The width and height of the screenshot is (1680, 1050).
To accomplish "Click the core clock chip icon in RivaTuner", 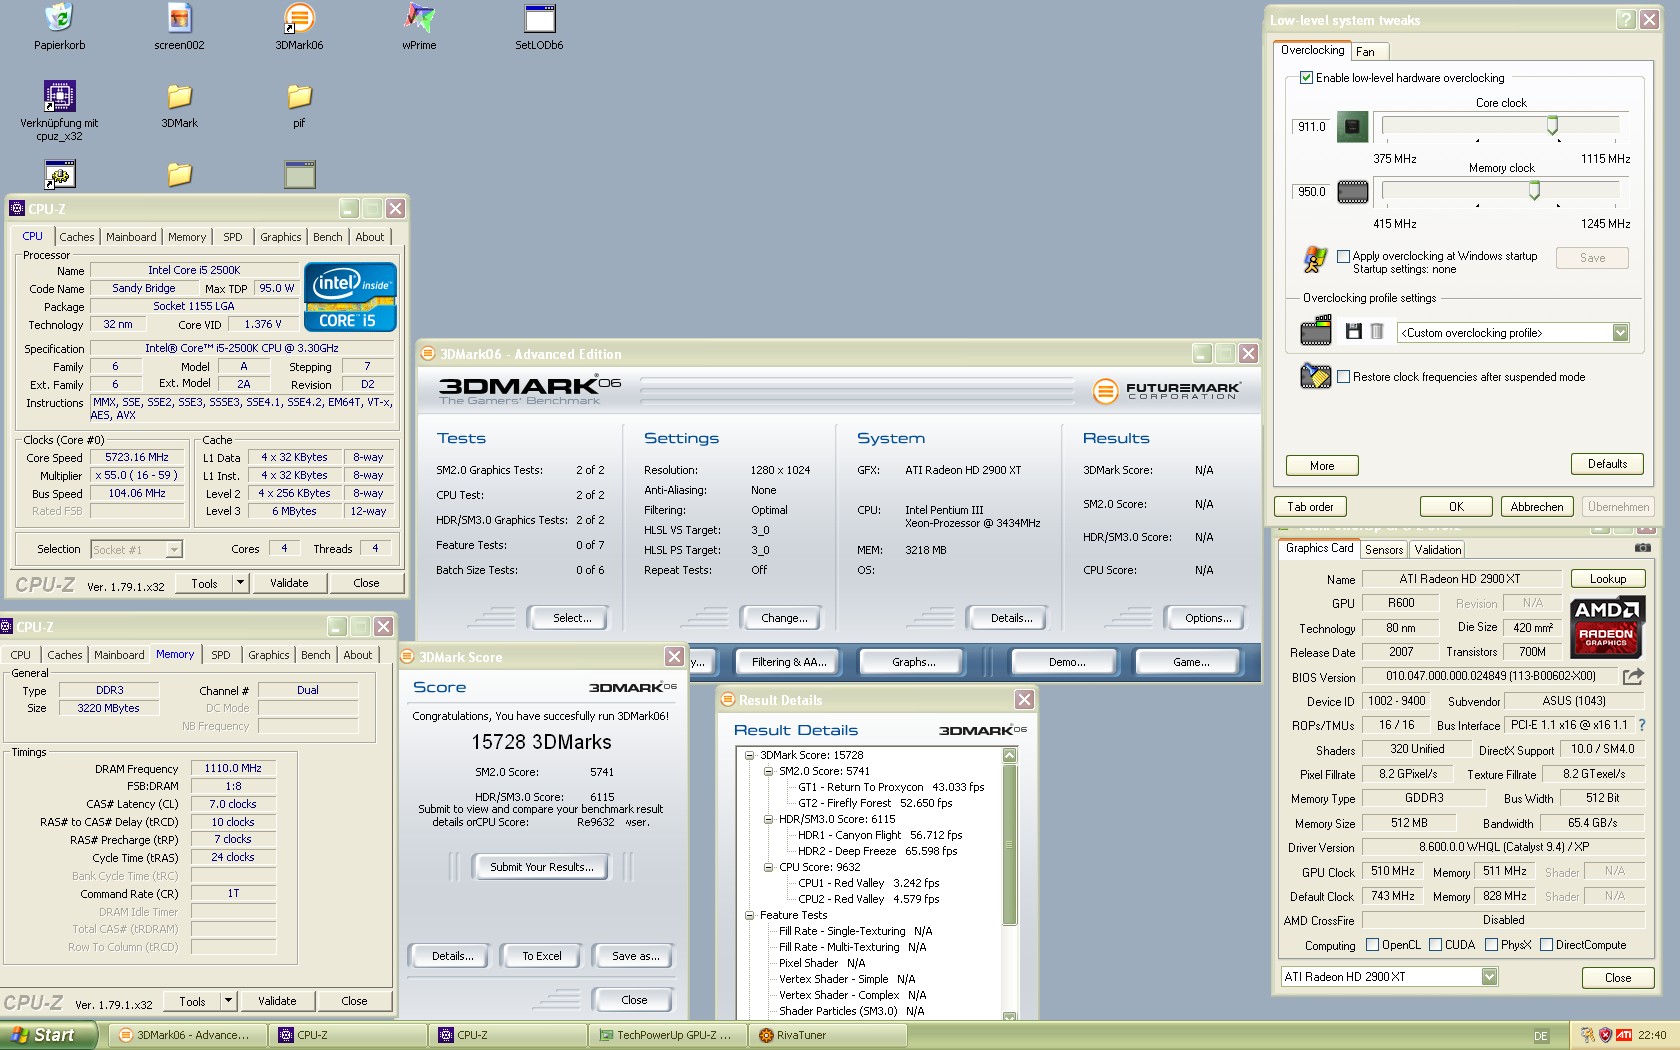I will coord(1352,127).
